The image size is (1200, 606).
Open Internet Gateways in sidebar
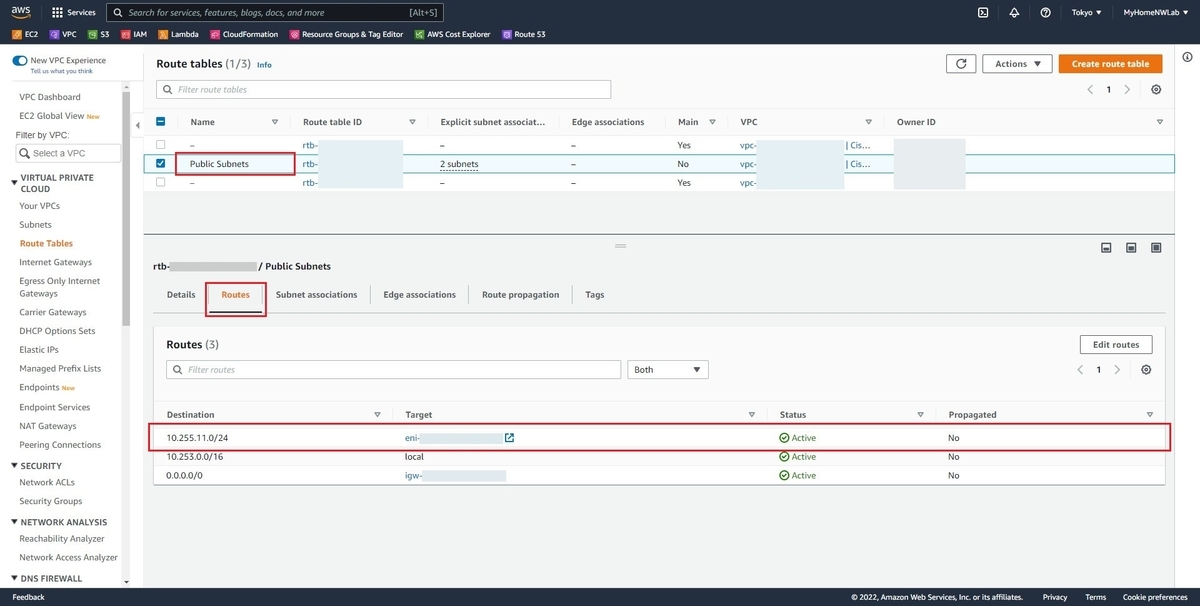55,262
